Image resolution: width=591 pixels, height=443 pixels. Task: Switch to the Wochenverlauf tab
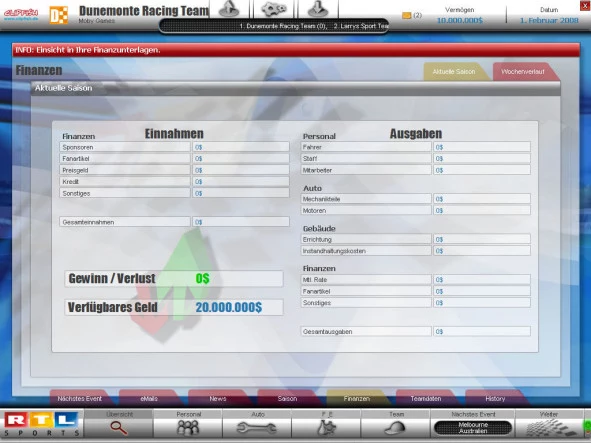coord(523,72)
